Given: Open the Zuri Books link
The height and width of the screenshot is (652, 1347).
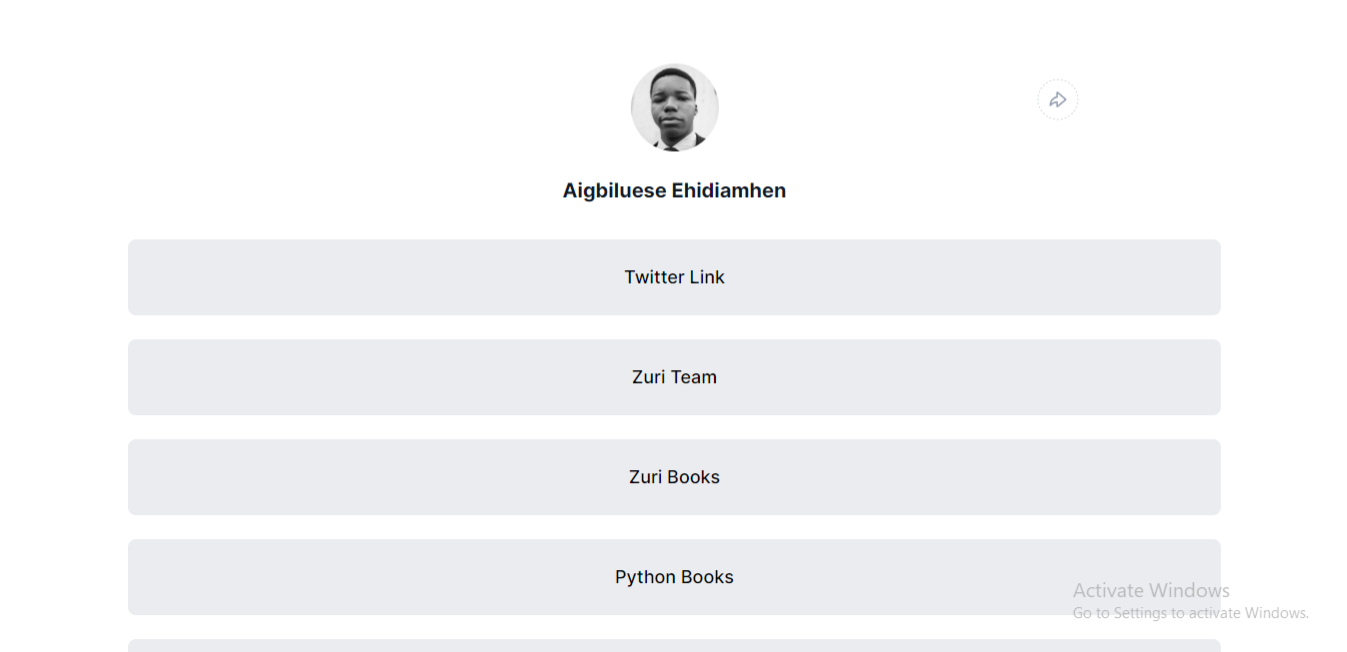Looking at the screenshot, I should [x=674, y=477].
